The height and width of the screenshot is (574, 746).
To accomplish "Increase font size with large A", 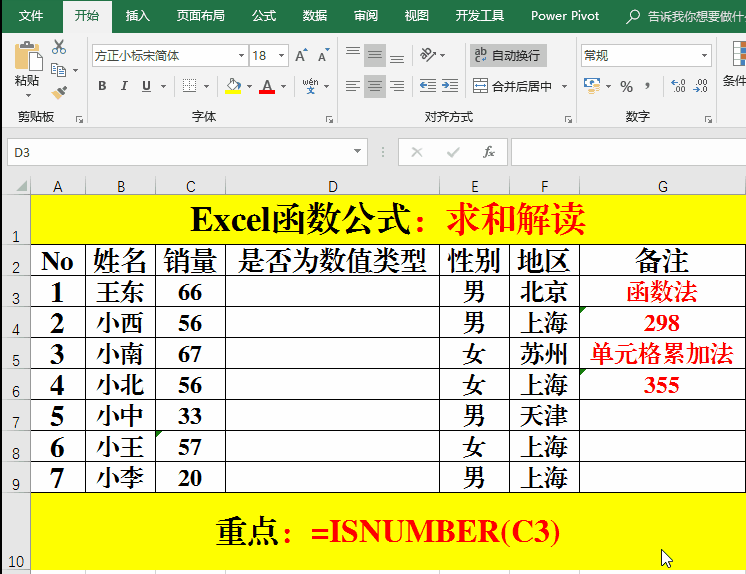I will click(x=301, y=56).
